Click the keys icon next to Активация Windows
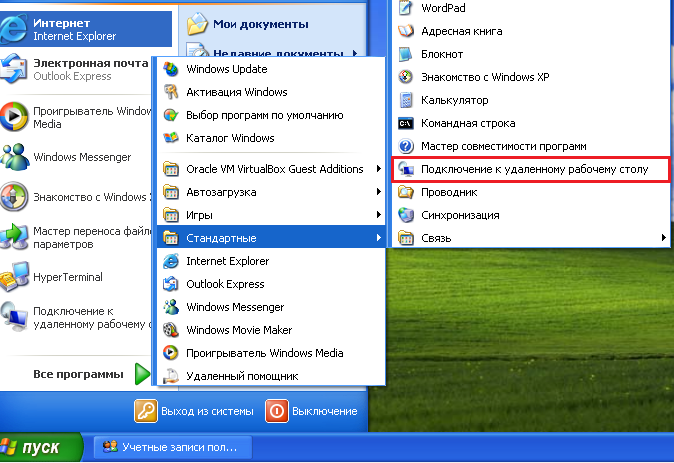Viewport: 674px width, 463px height. pos(171,92)
